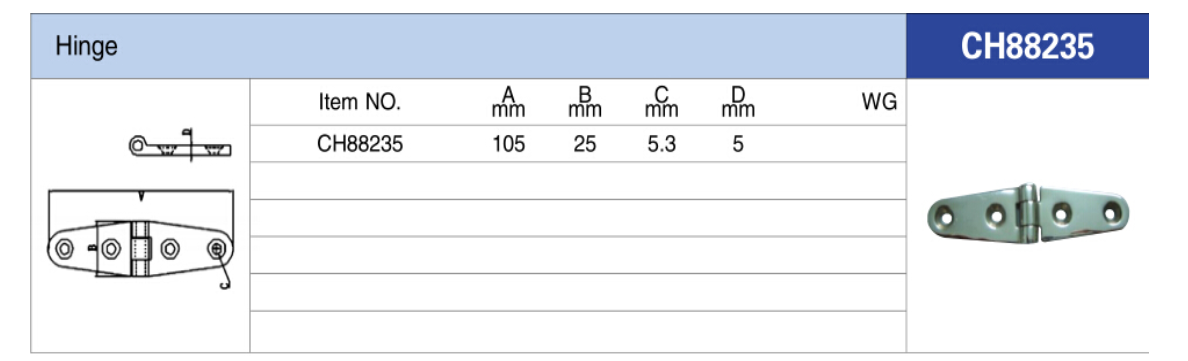
Task: Click the last empty table row
Action: [578, 332]
